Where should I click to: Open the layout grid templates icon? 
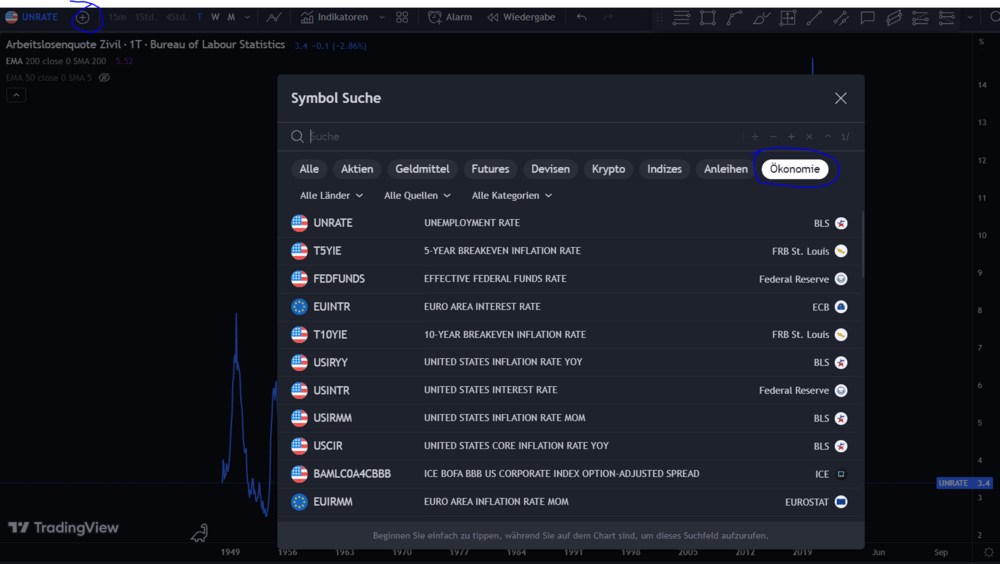(x=402, y=17)
